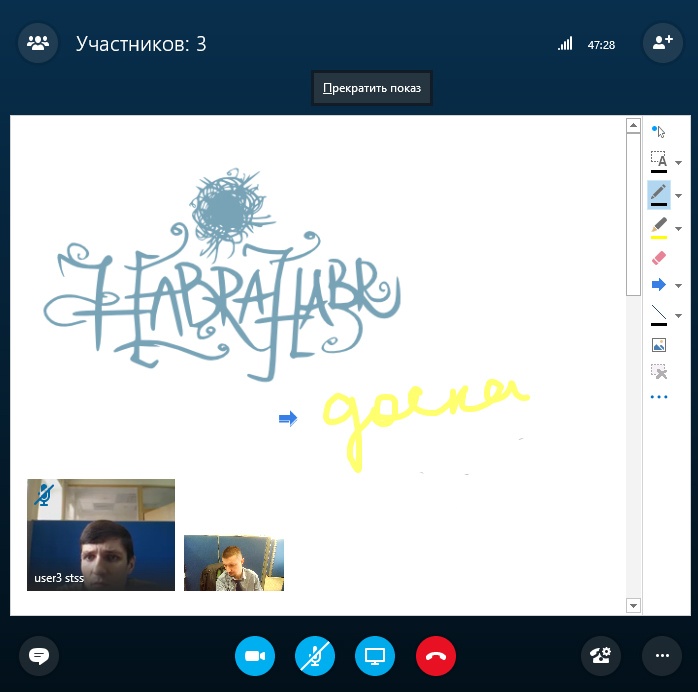
Task: Click muted mic icon on user3 video
Action: [x=44, y=495]
